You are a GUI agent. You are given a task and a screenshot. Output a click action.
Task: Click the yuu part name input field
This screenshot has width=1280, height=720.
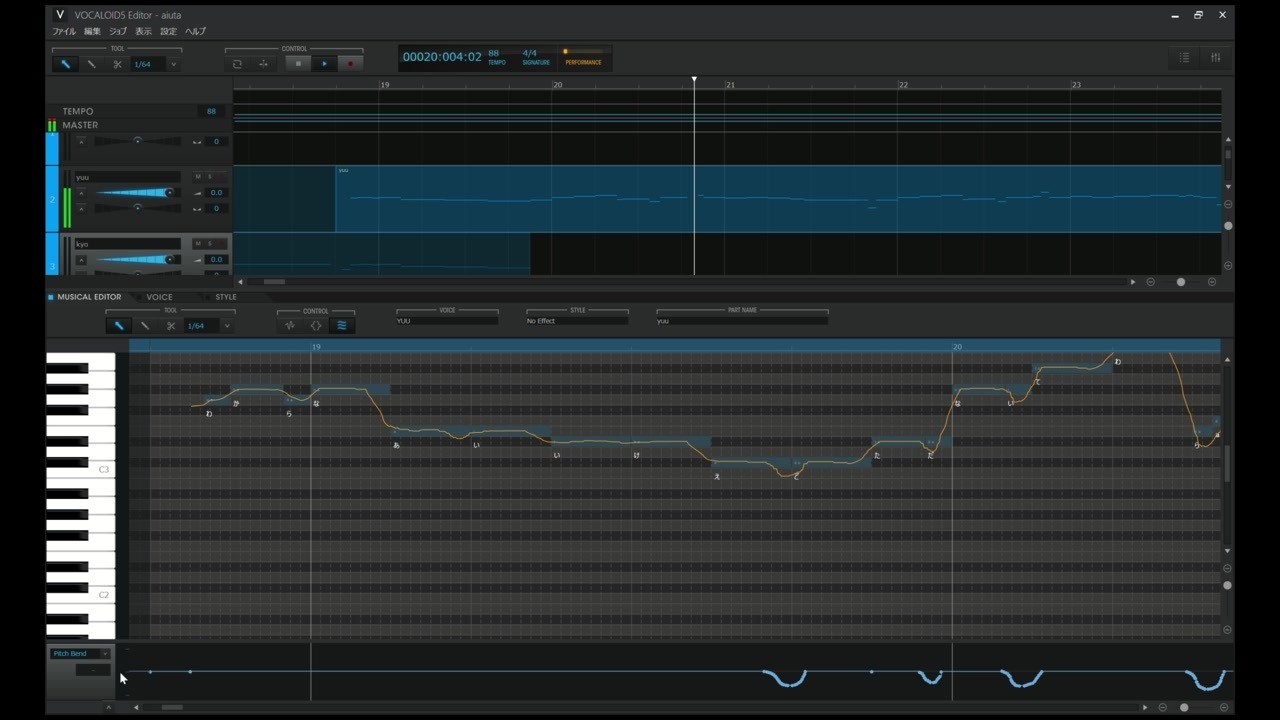tap(742, 321)
